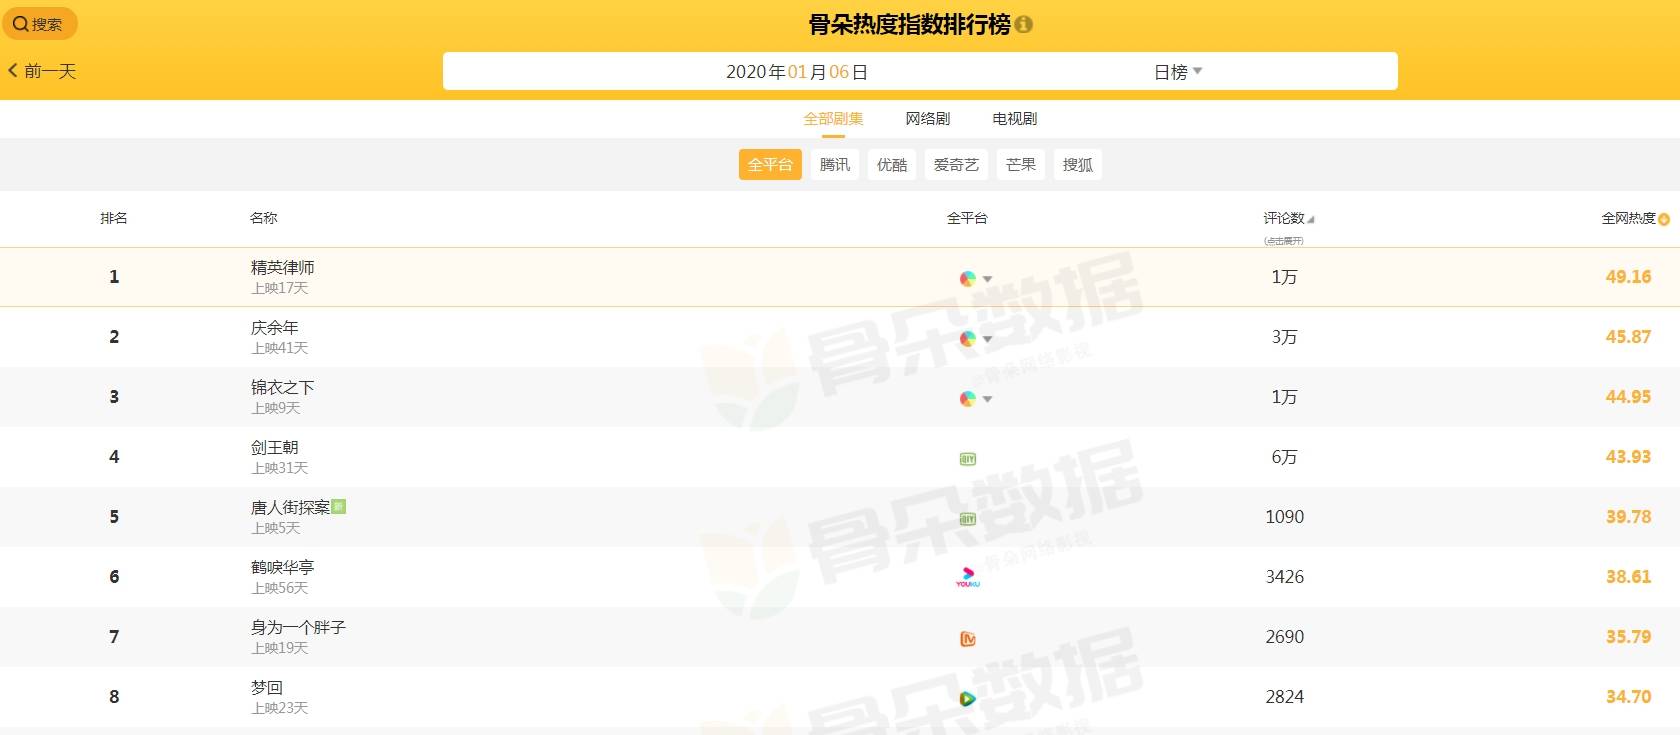Go back to 前一天 (previous day)
This screenshot has width=1680, height=735.
tap(42, 71)
